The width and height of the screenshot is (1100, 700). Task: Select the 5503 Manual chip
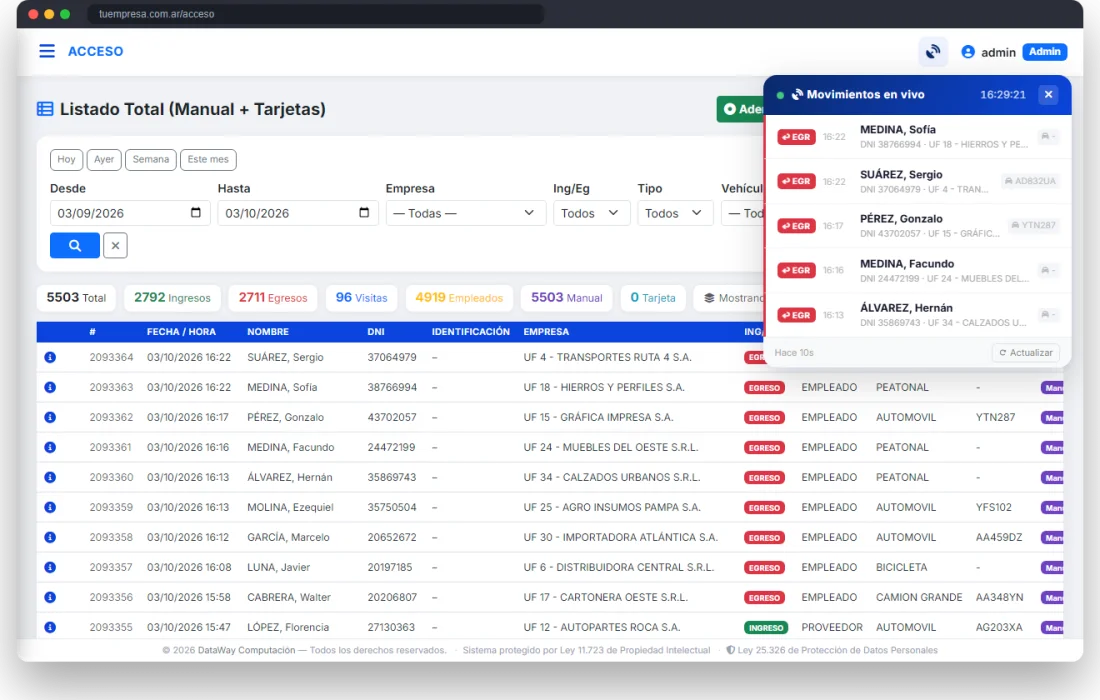(567, 298)
